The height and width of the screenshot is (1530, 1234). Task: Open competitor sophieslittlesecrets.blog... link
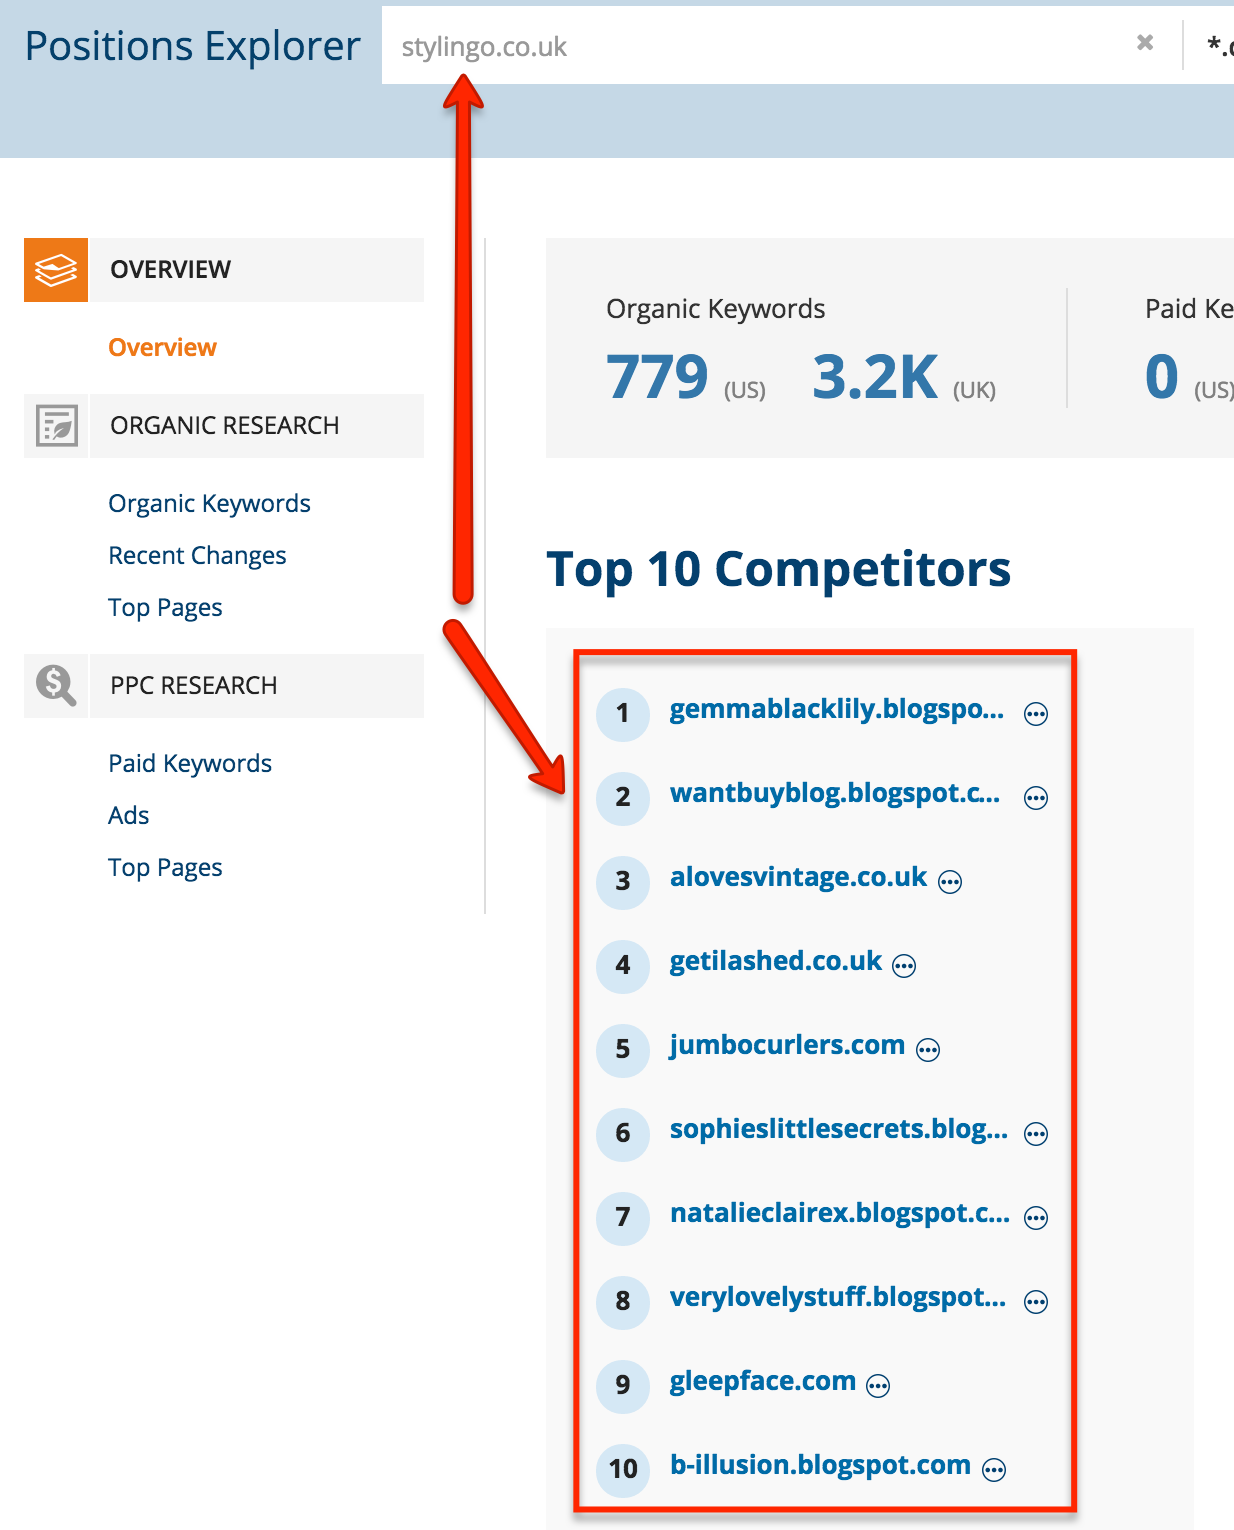coord(839,1129)
